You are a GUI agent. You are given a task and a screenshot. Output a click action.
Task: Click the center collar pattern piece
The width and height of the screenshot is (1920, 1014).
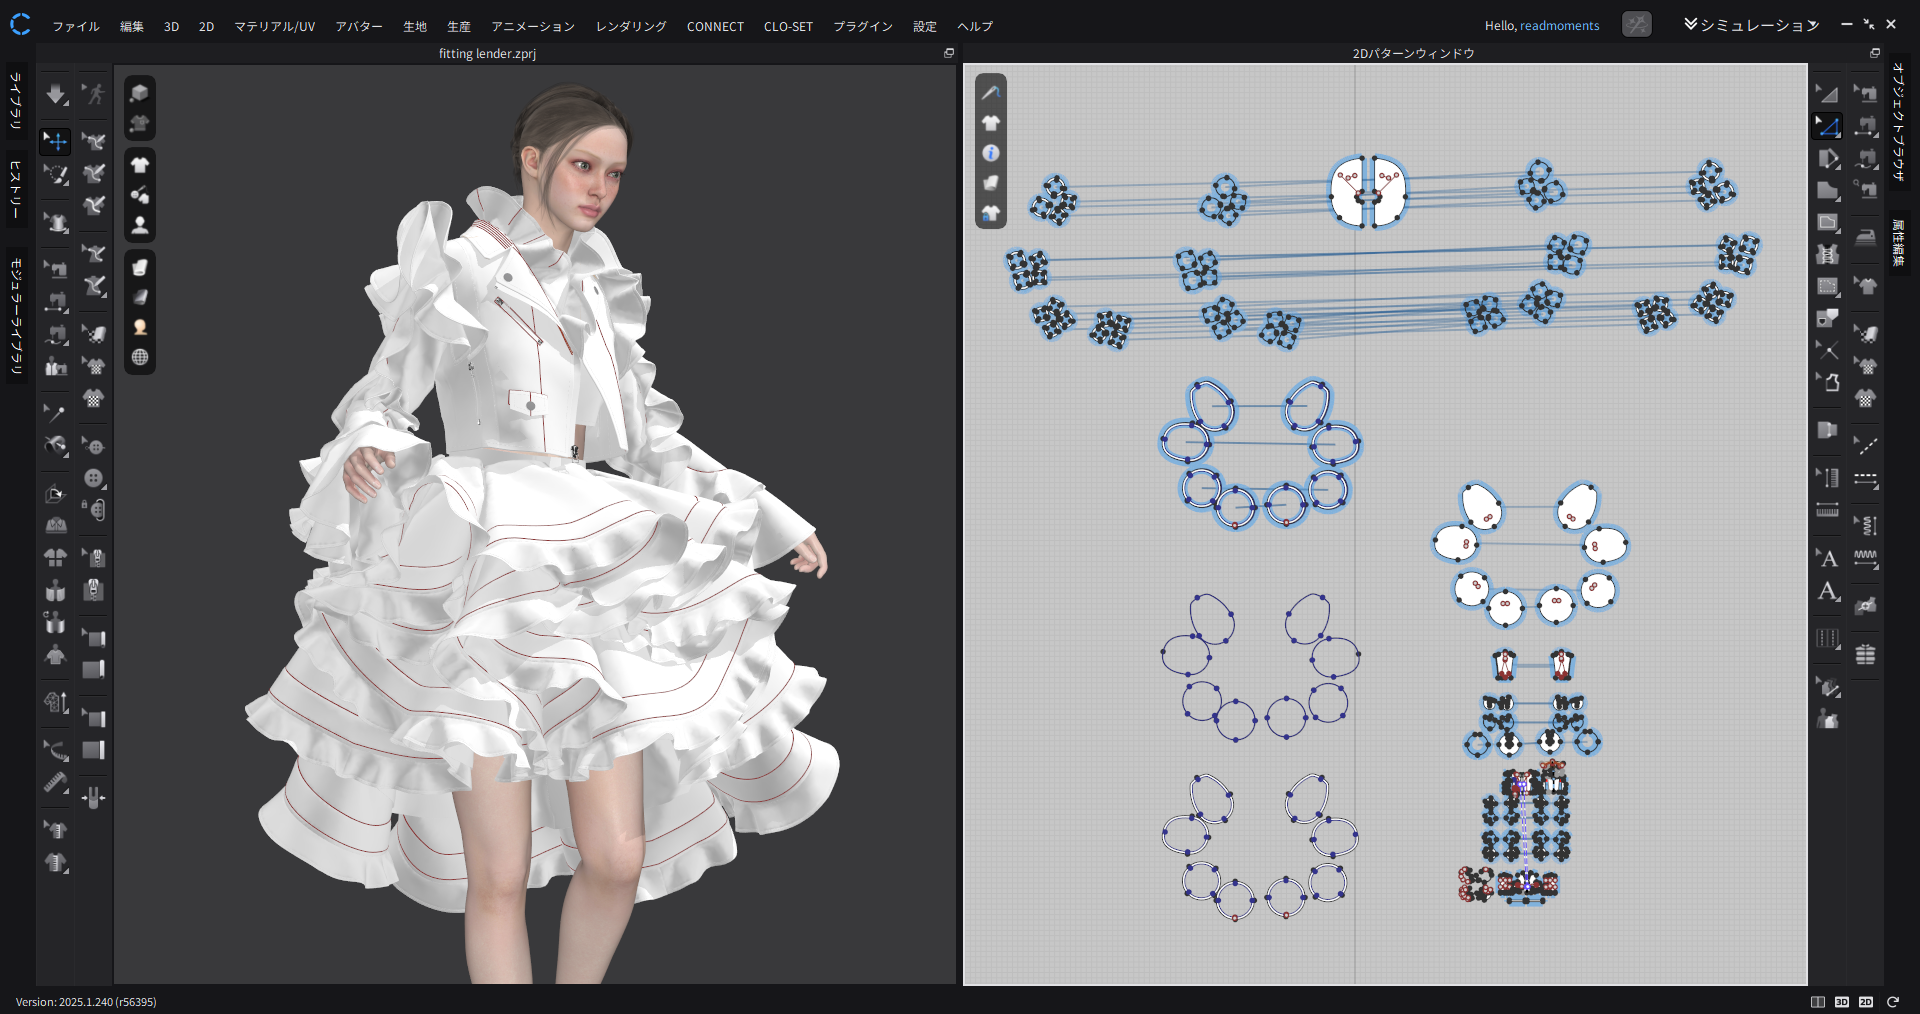1367,191
